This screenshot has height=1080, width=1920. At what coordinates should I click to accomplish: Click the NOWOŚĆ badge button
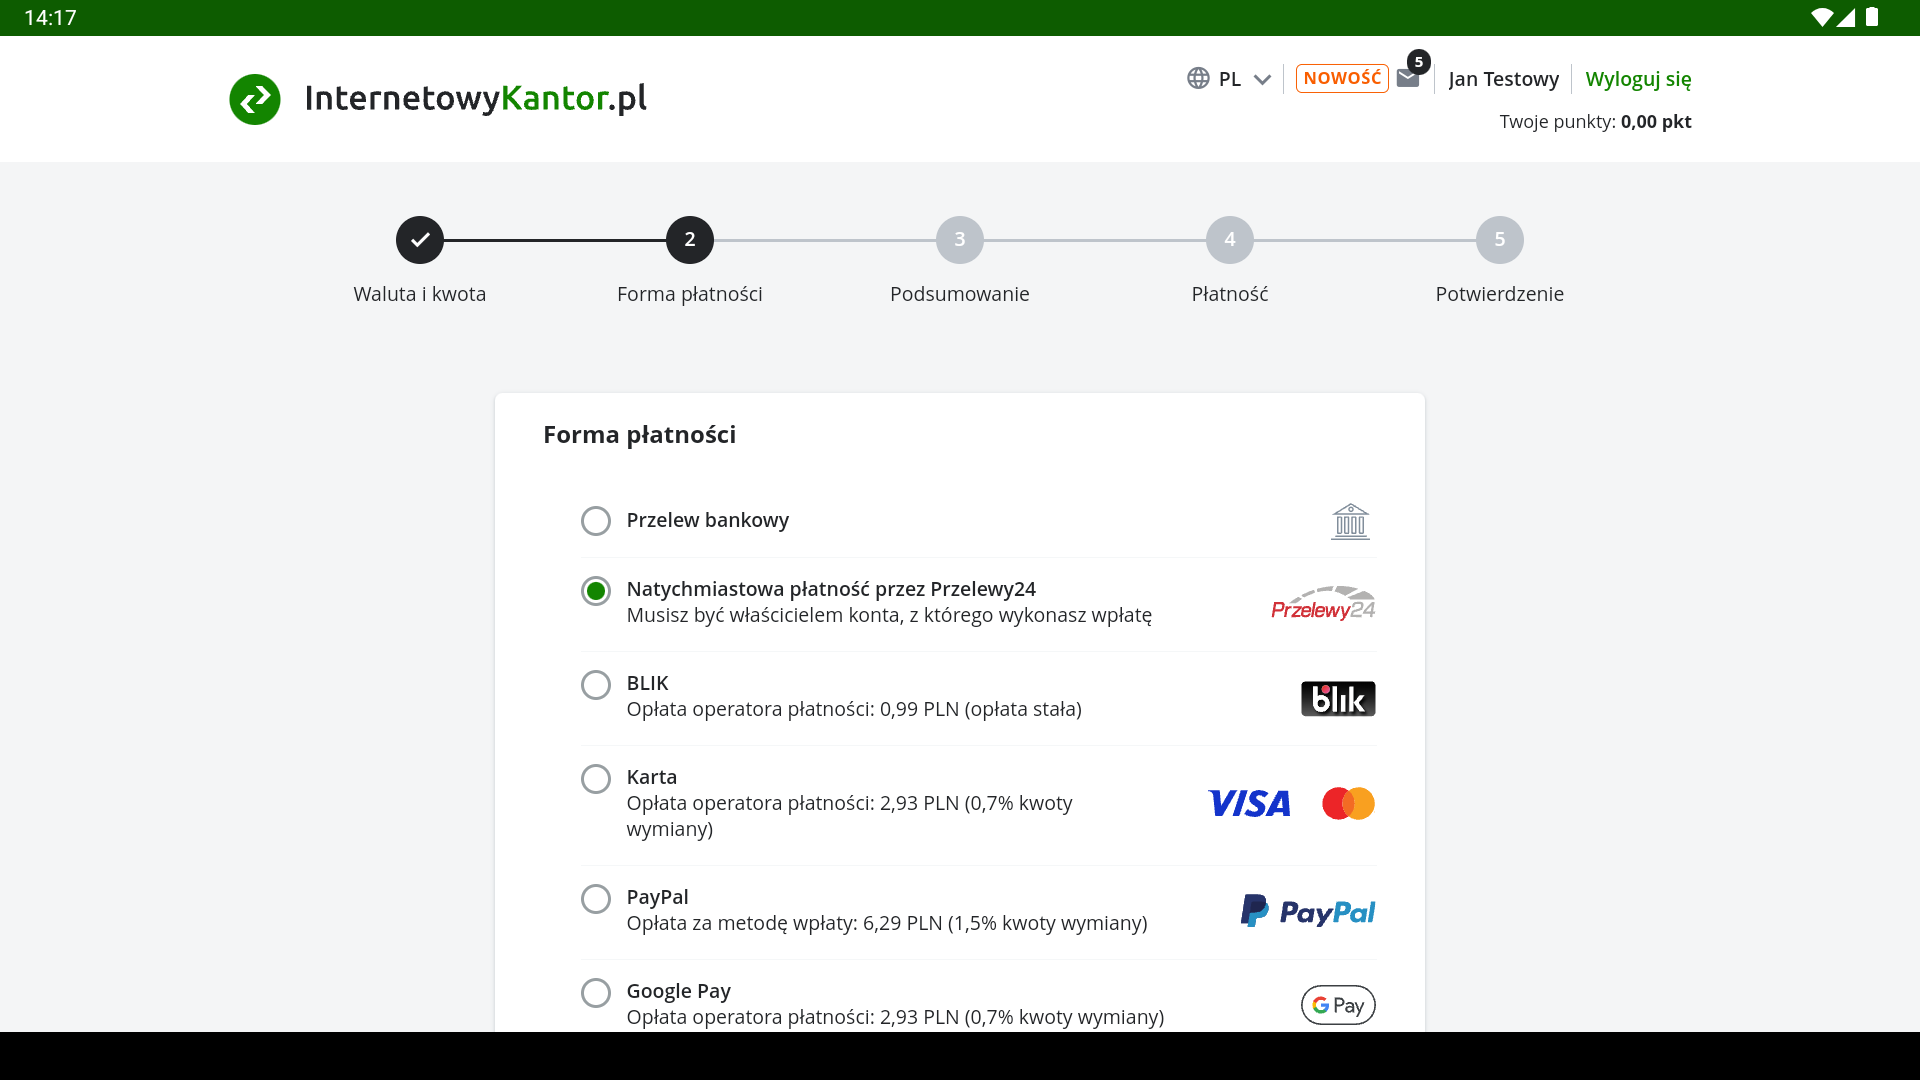point(1342,78)
